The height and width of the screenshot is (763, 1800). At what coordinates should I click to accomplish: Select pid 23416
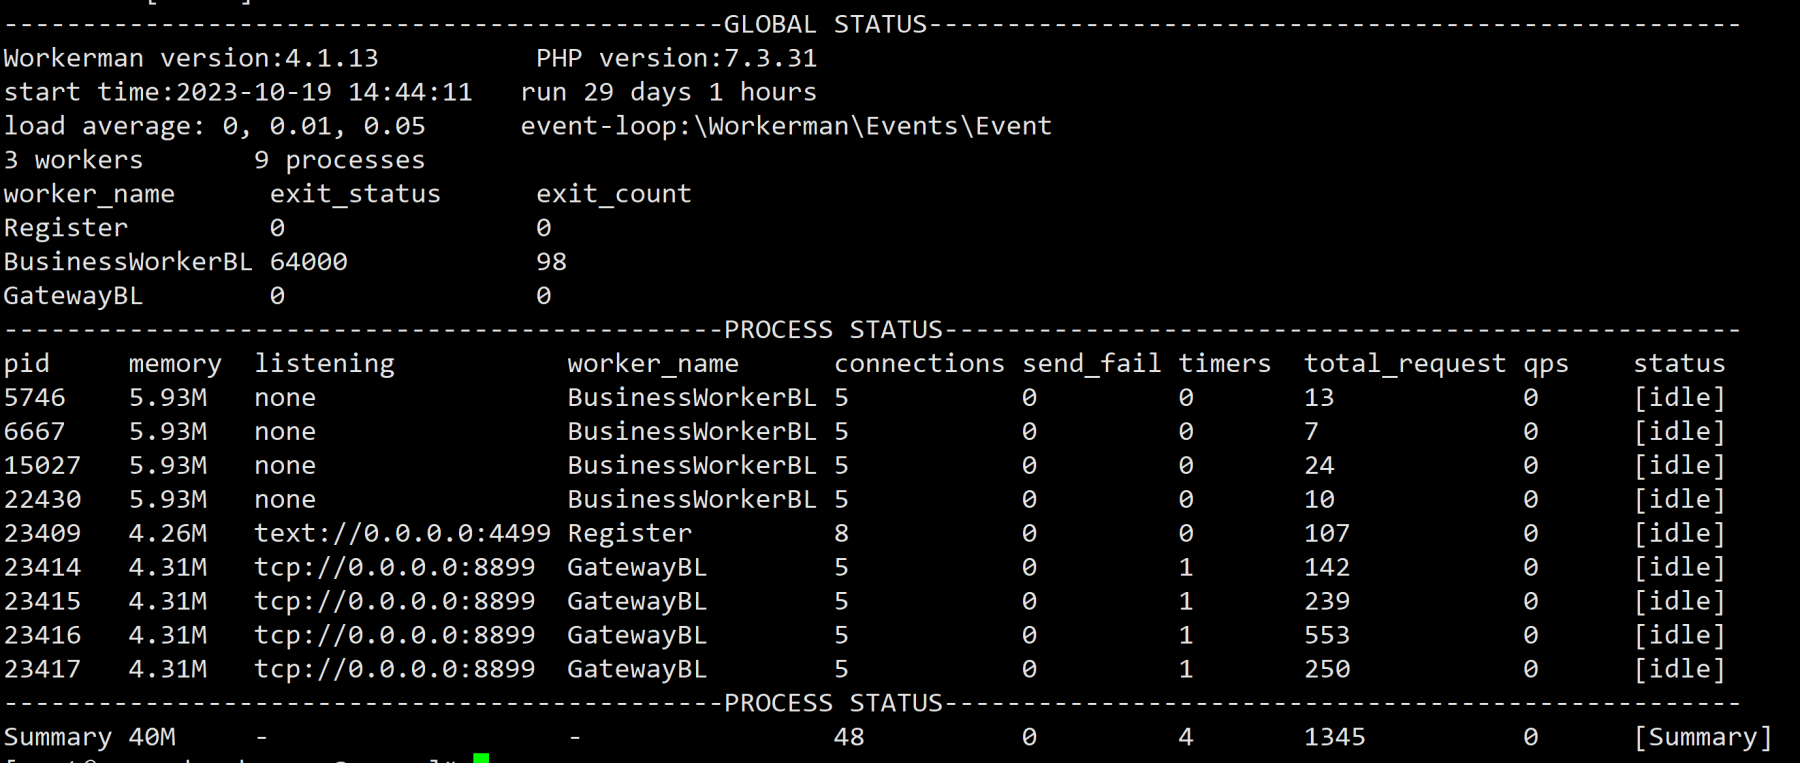pyautogui.click(x=42, y=636)
